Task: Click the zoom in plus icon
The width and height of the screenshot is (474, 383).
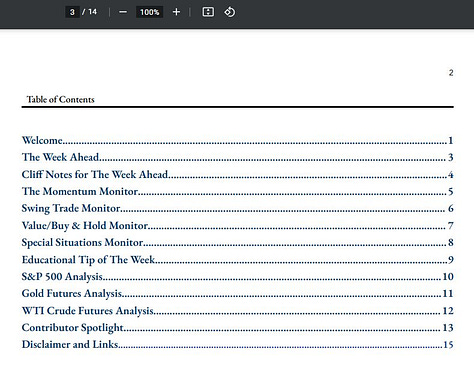Action: pos(176,12)
